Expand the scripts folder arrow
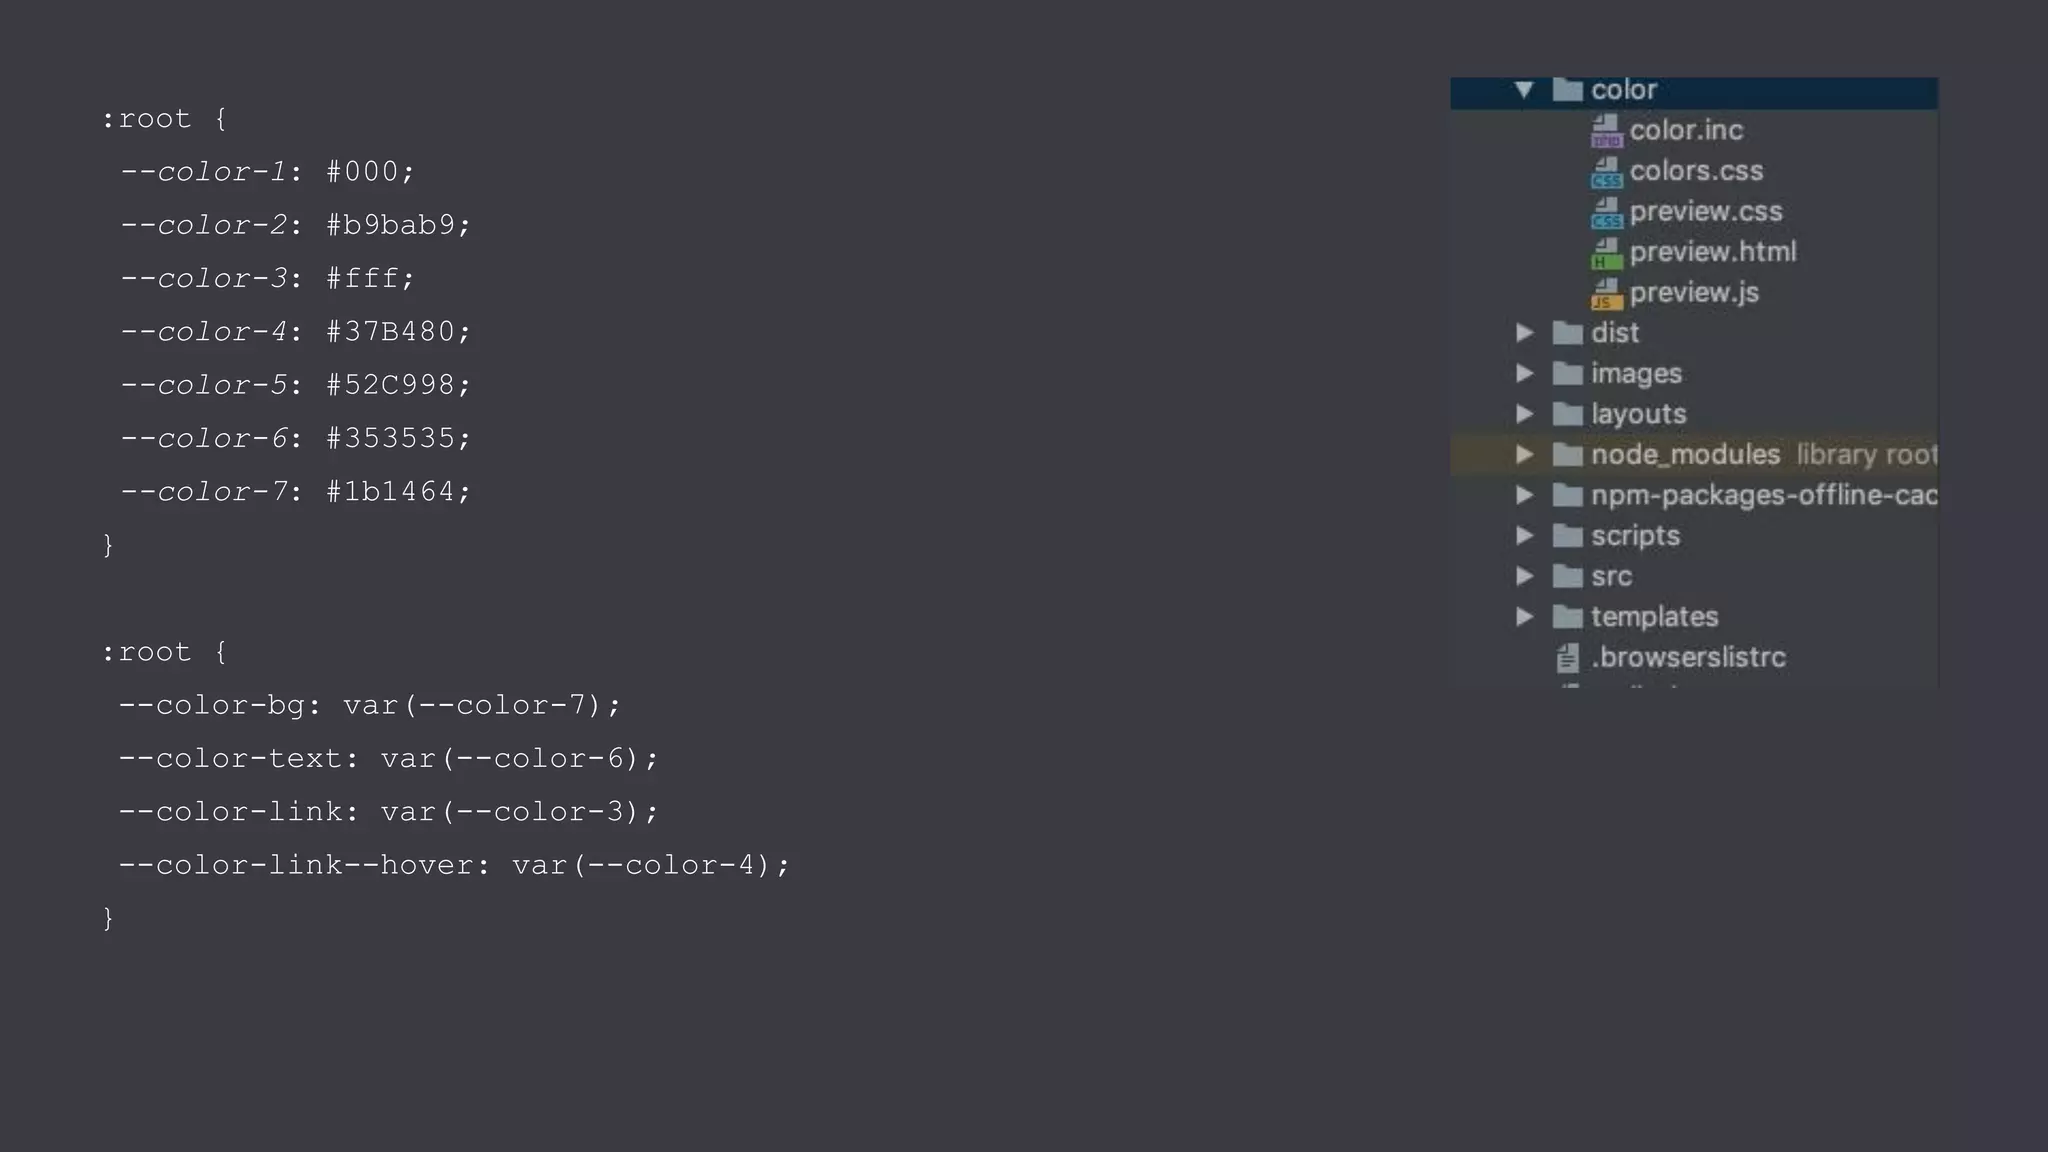2048x1152 pixels. tap(1525, 535)
